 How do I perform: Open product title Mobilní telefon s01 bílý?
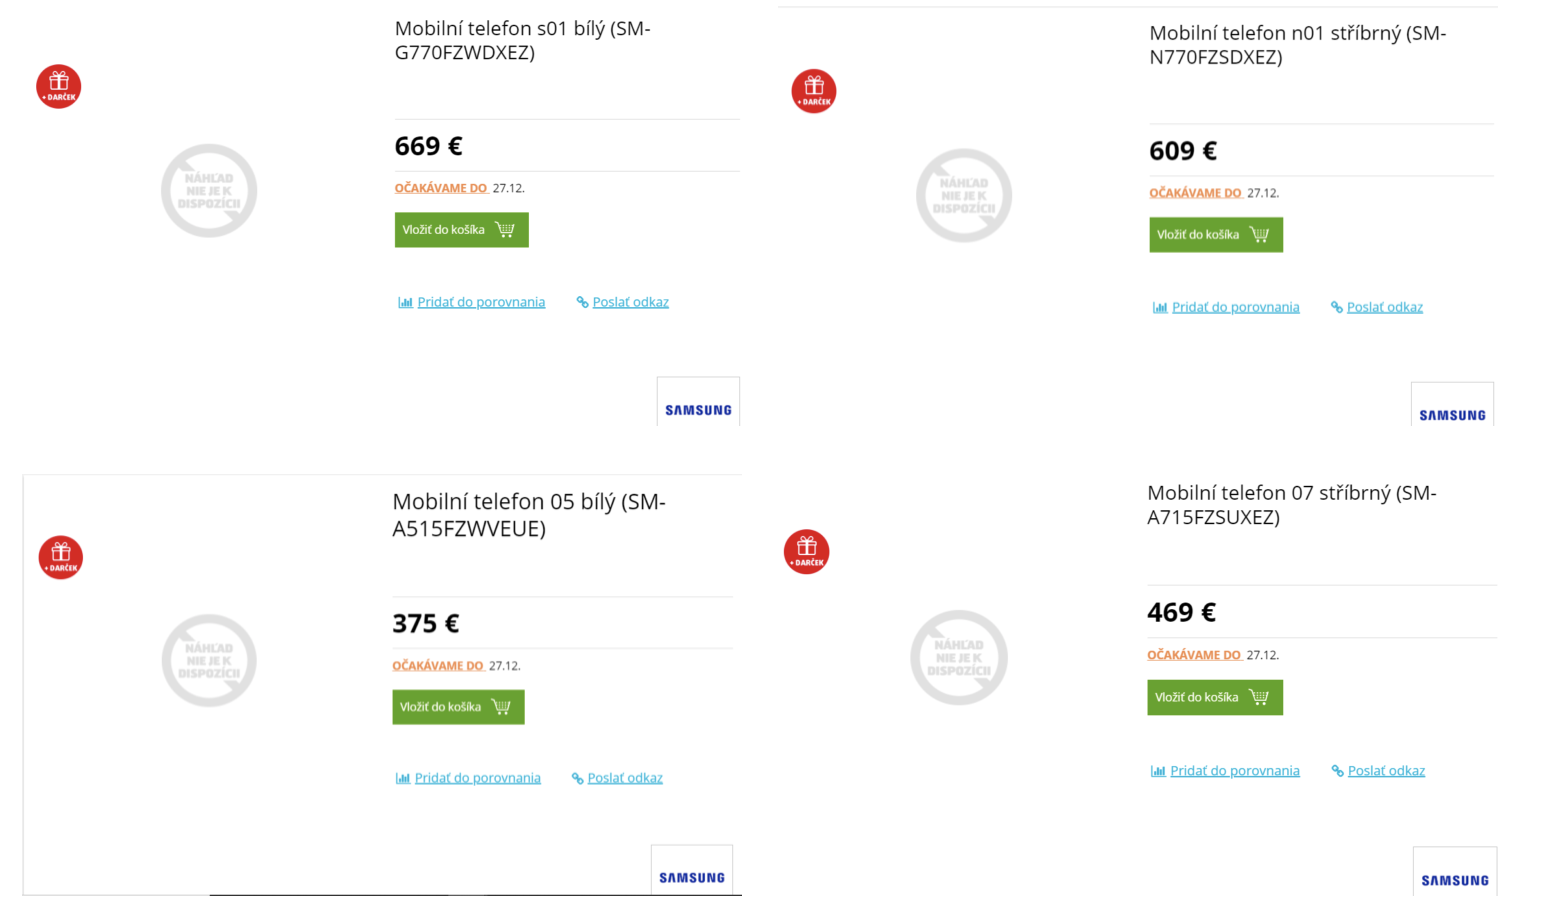521,40
